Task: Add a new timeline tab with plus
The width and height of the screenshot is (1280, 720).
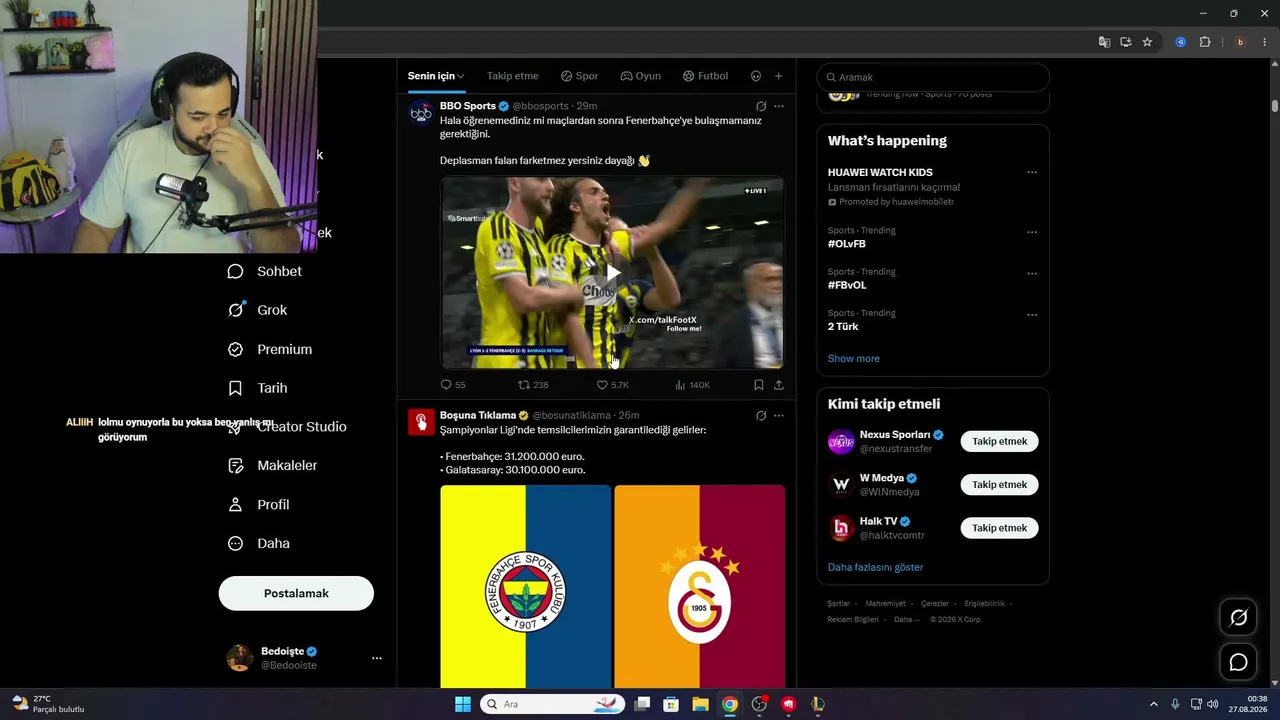Action: pyautogui.click(x=779, y=76)
